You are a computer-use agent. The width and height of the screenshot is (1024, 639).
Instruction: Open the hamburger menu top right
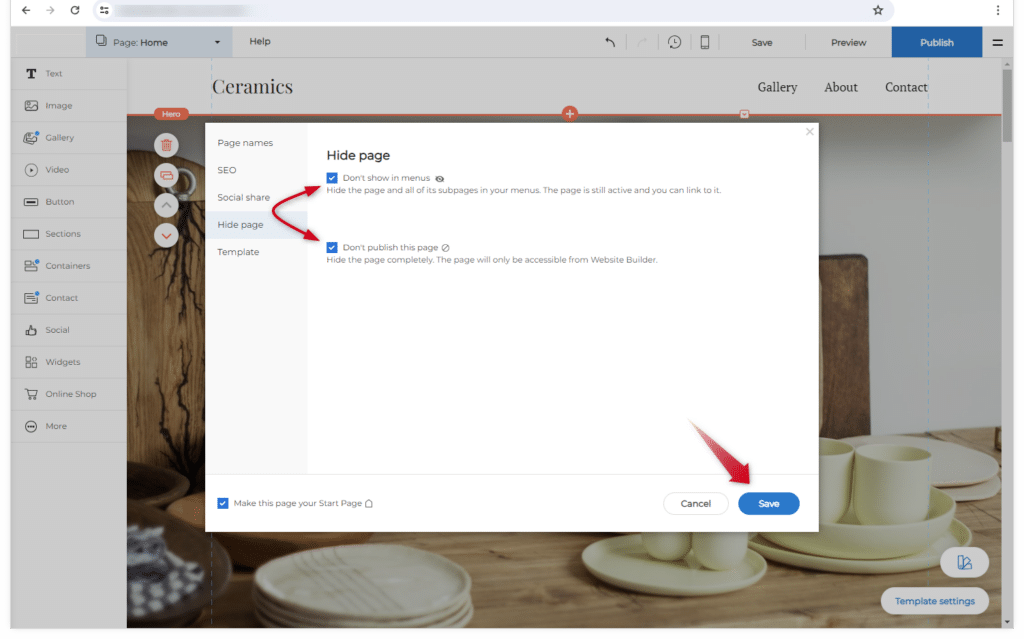997,42
